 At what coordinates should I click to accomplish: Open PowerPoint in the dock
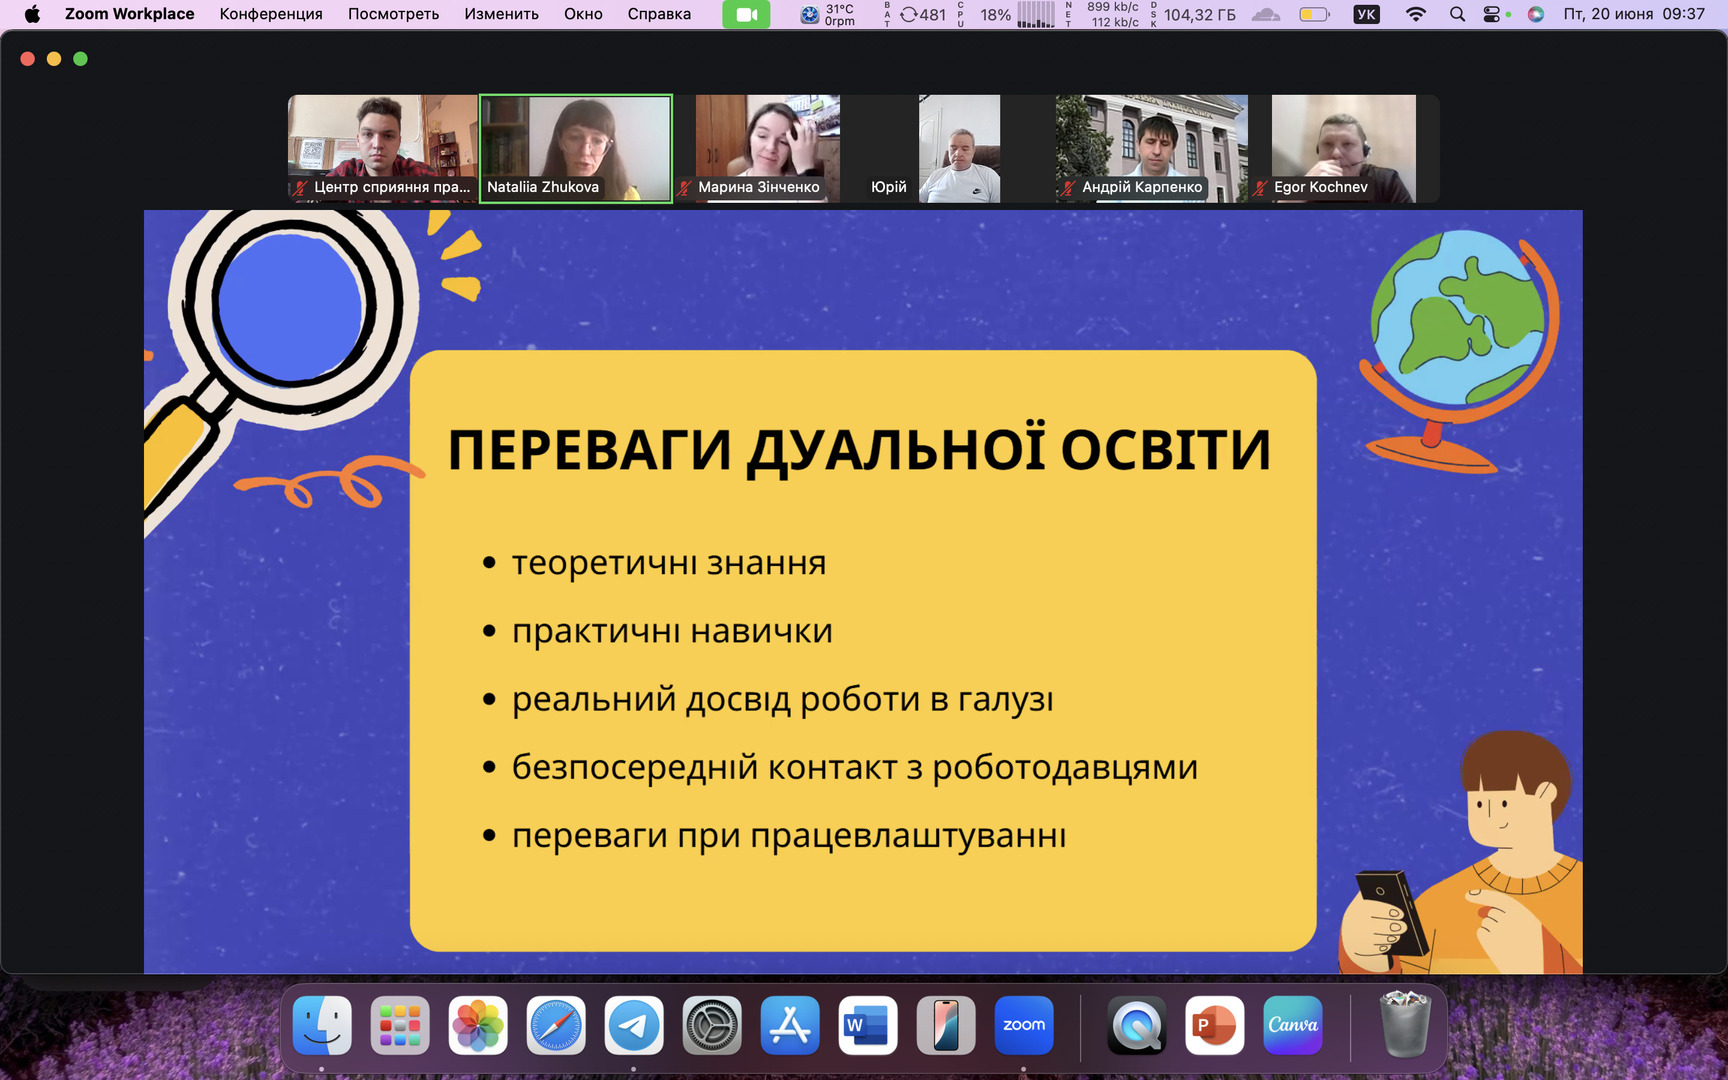click(1214, 1025)
